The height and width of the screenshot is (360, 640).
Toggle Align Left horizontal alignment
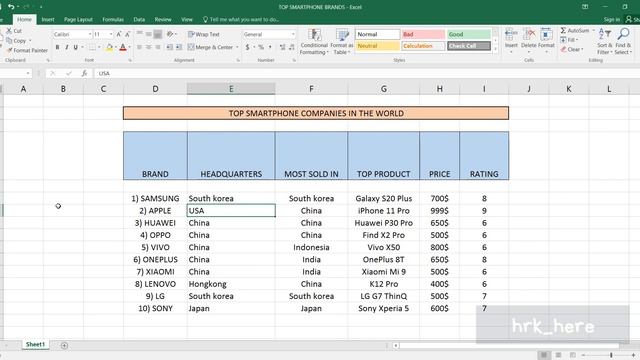pos(140,47)
